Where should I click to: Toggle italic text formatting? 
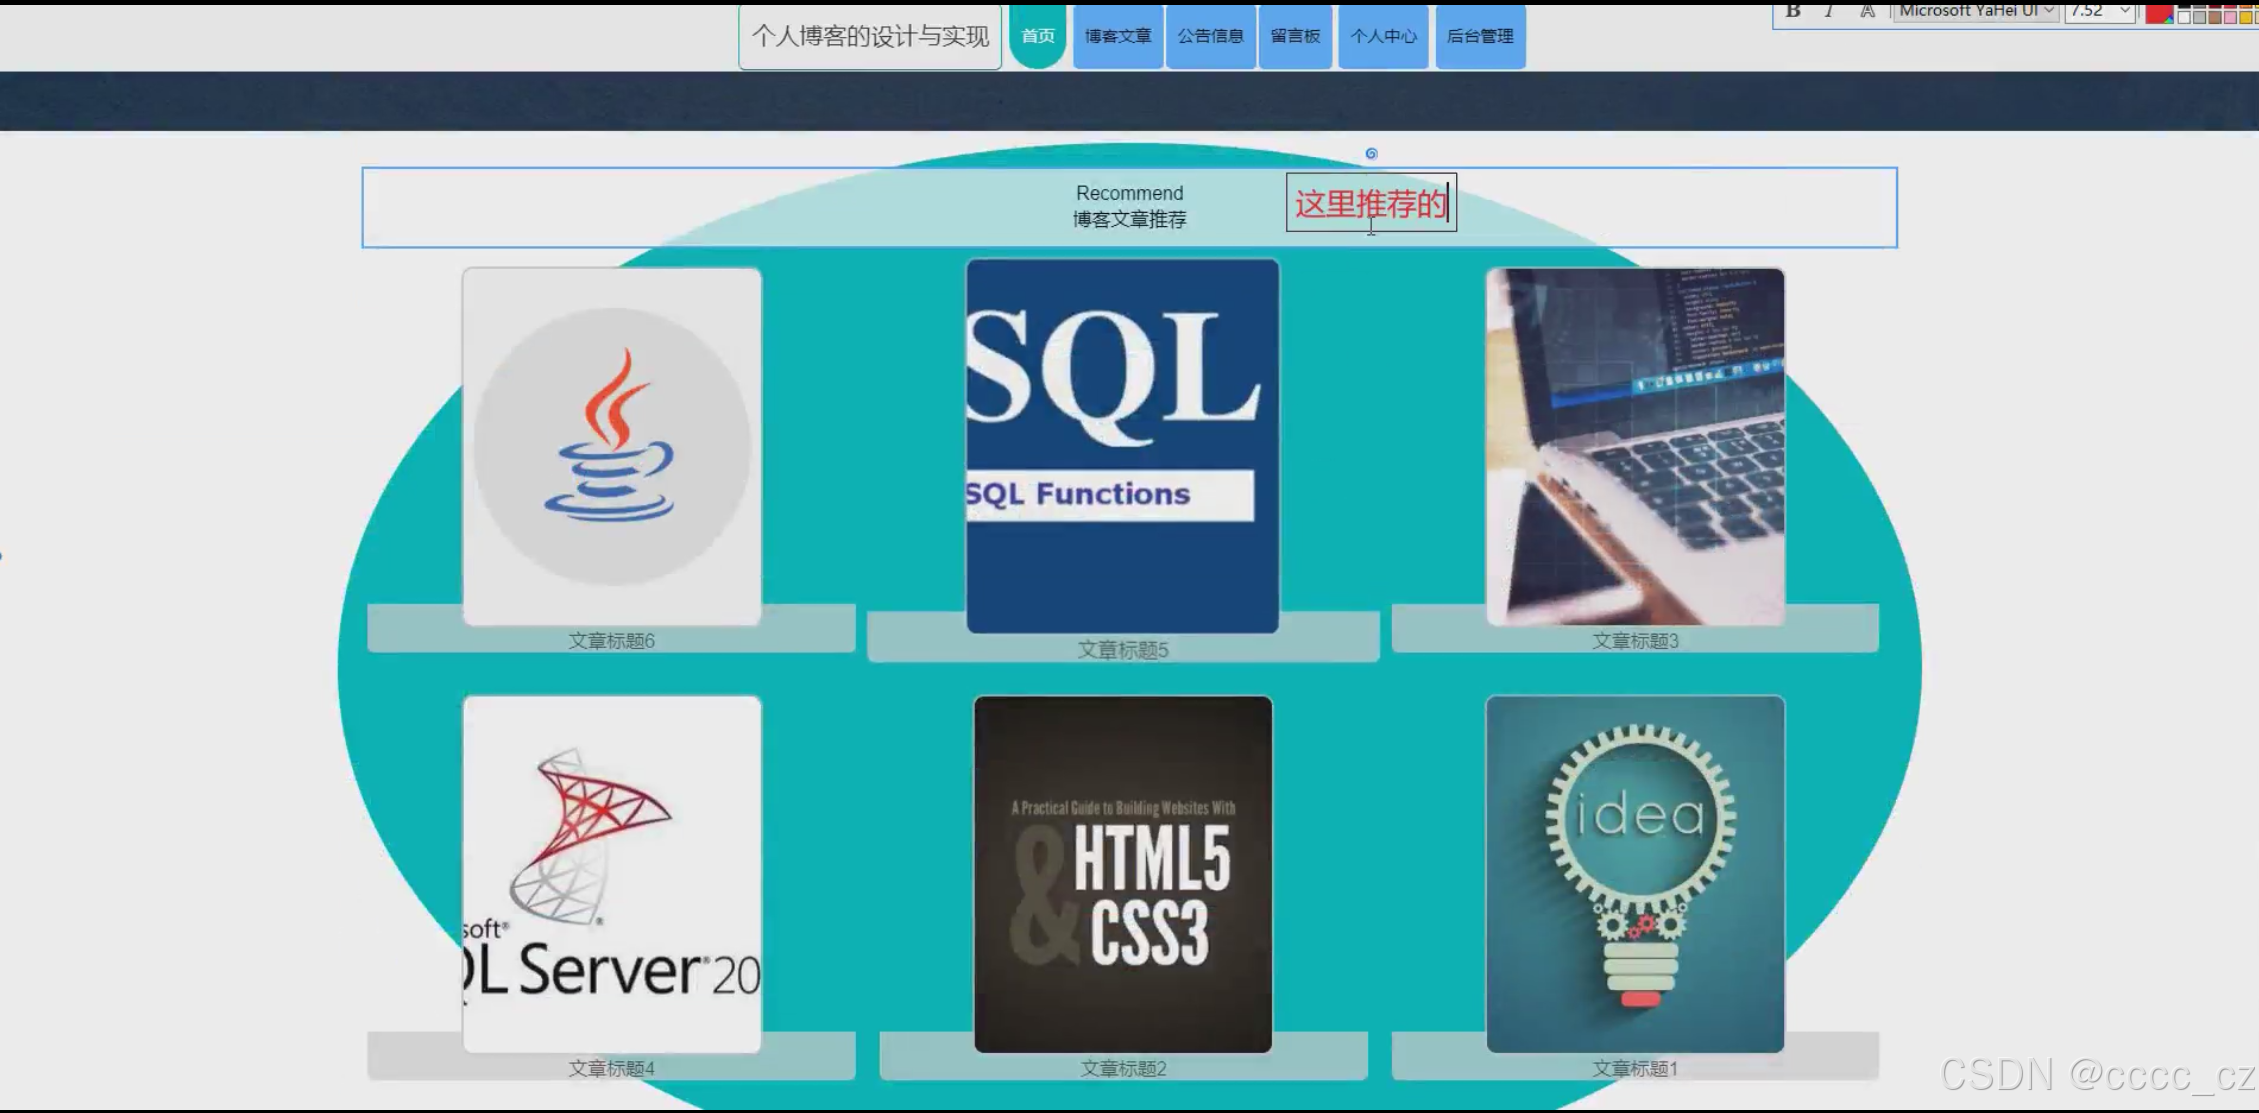click(x=1829, y=11)
